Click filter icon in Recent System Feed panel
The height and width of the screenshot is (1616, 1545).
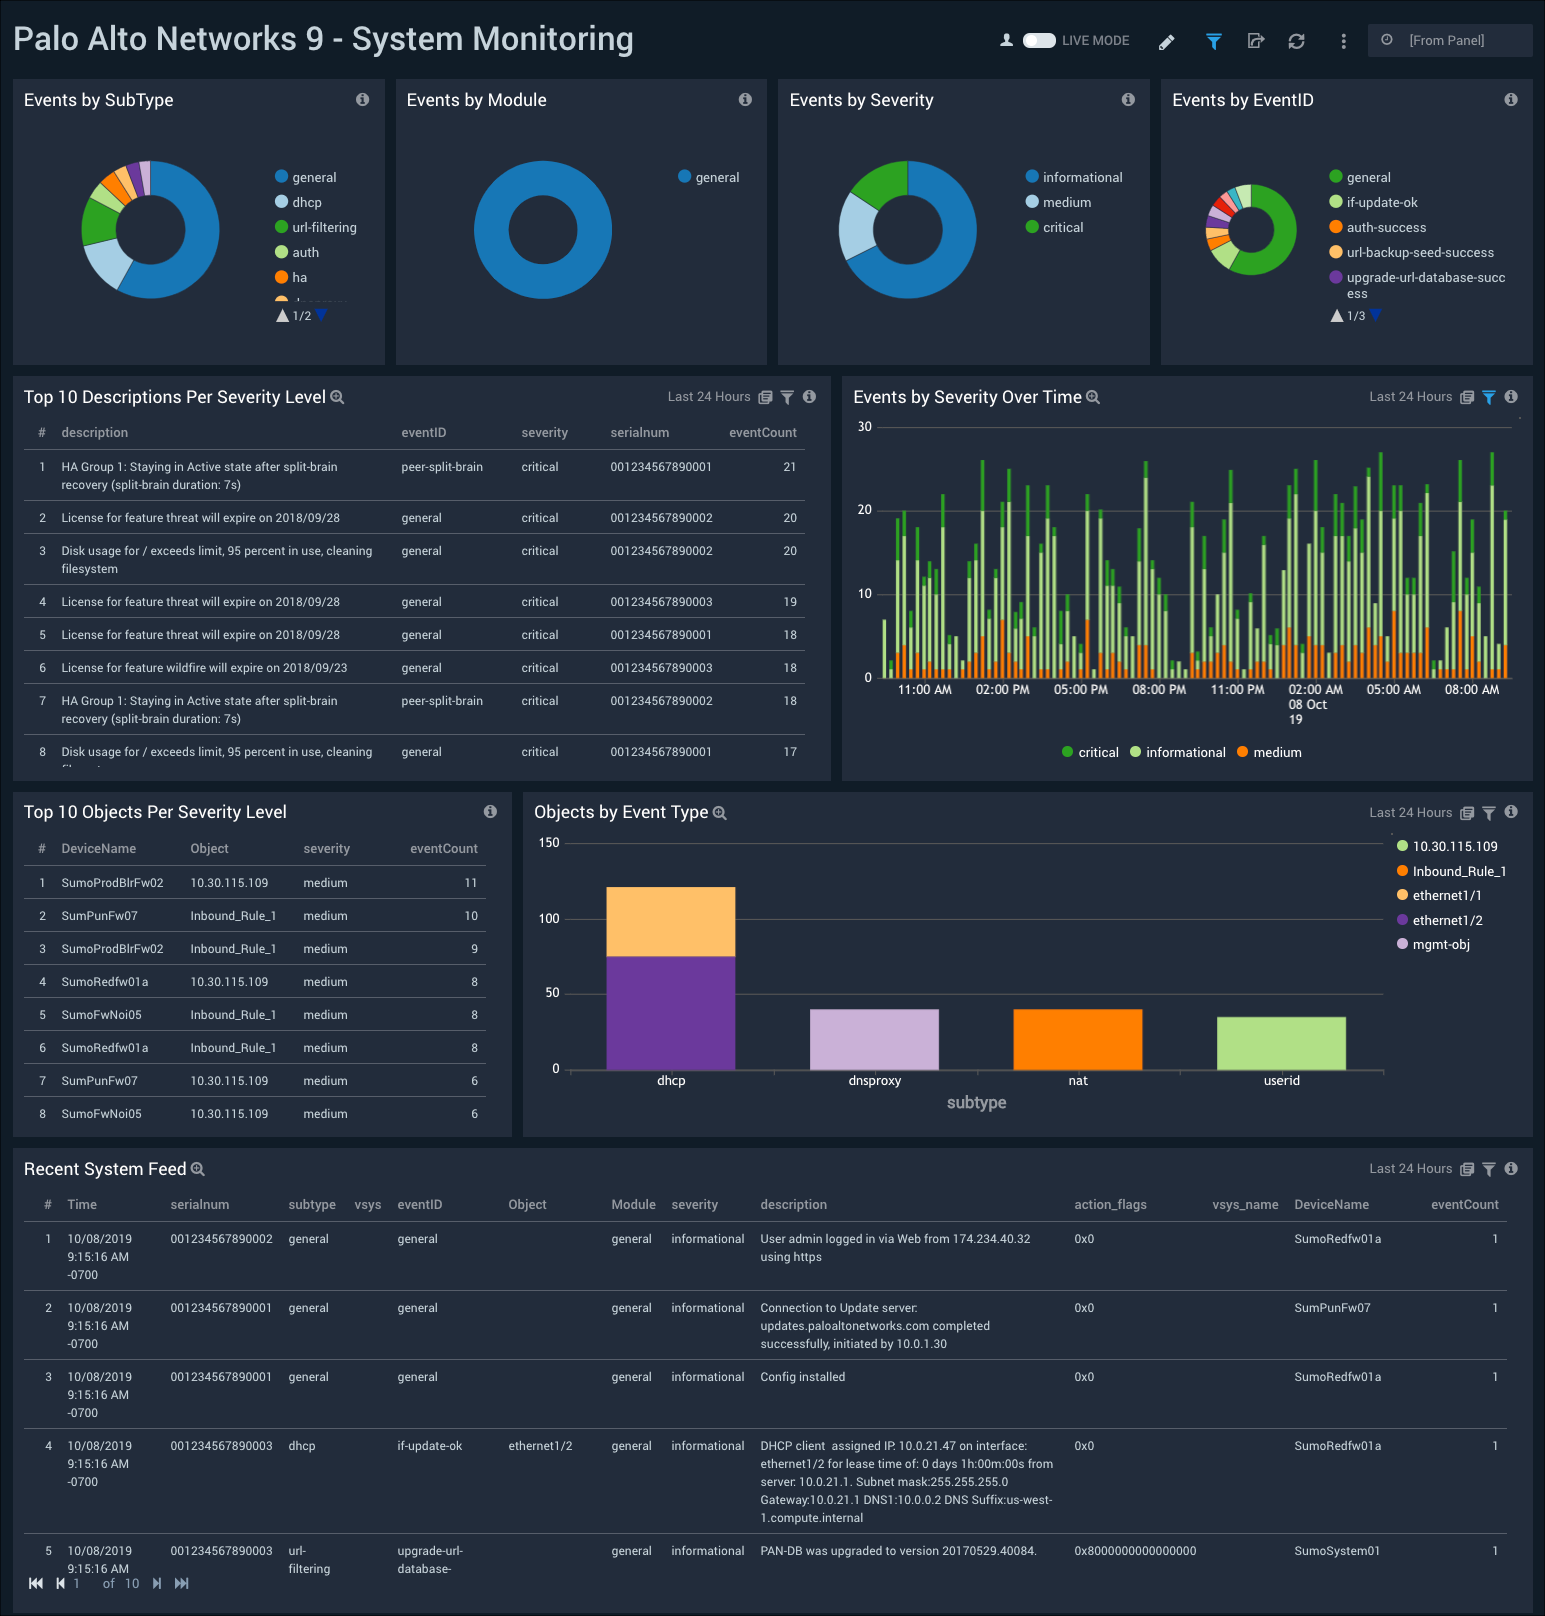coord(1489,1169)
